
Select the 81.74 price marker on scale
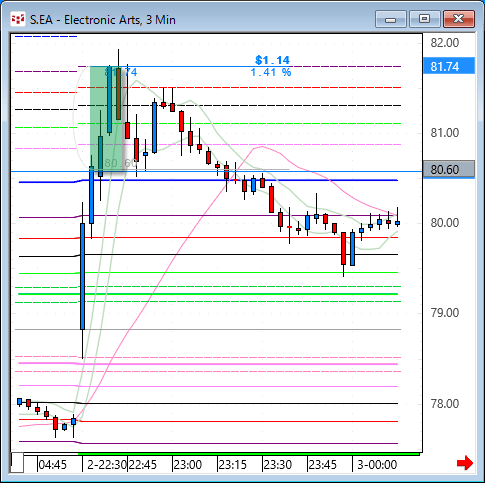click(x=449, y=66)
